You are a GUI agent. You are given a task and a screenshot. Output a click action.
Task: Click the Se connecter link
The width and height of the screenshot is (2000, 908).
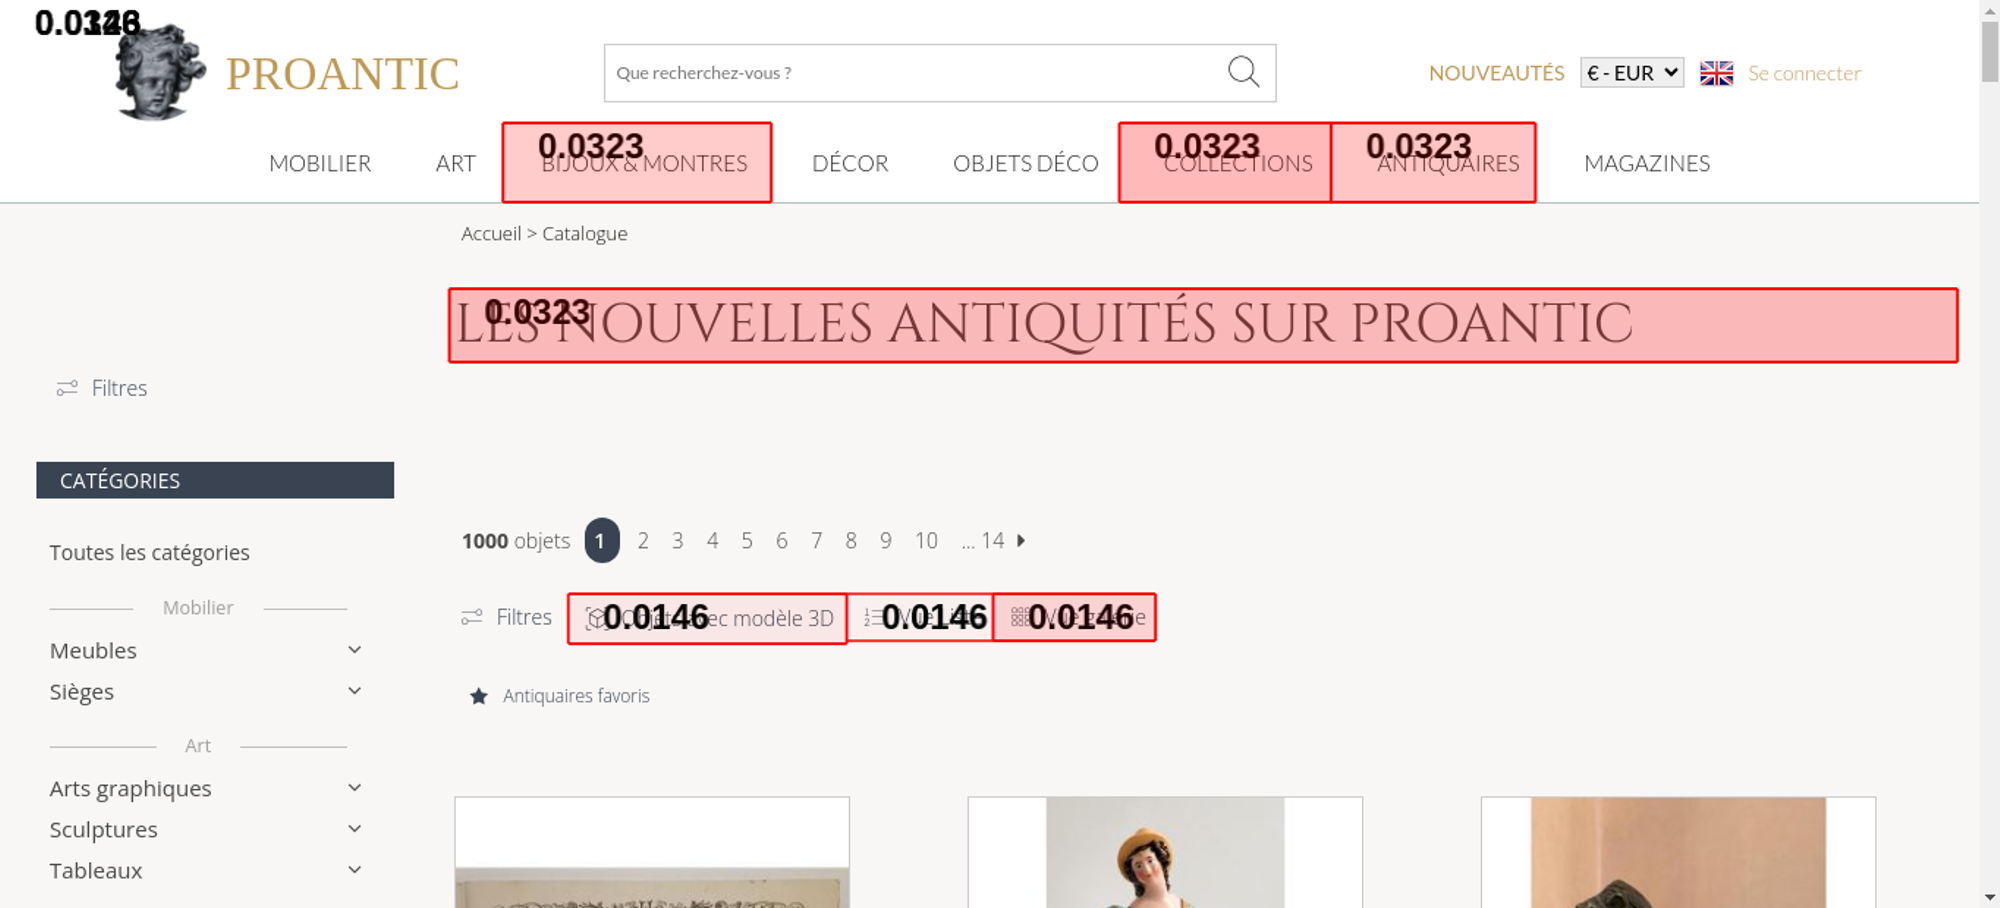click(x=1804, y=73)
